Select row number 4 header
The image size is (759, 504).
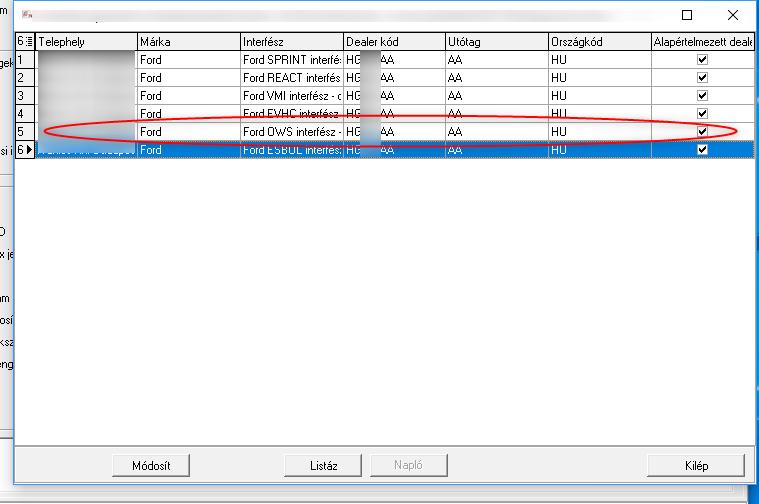coord(25,113)
